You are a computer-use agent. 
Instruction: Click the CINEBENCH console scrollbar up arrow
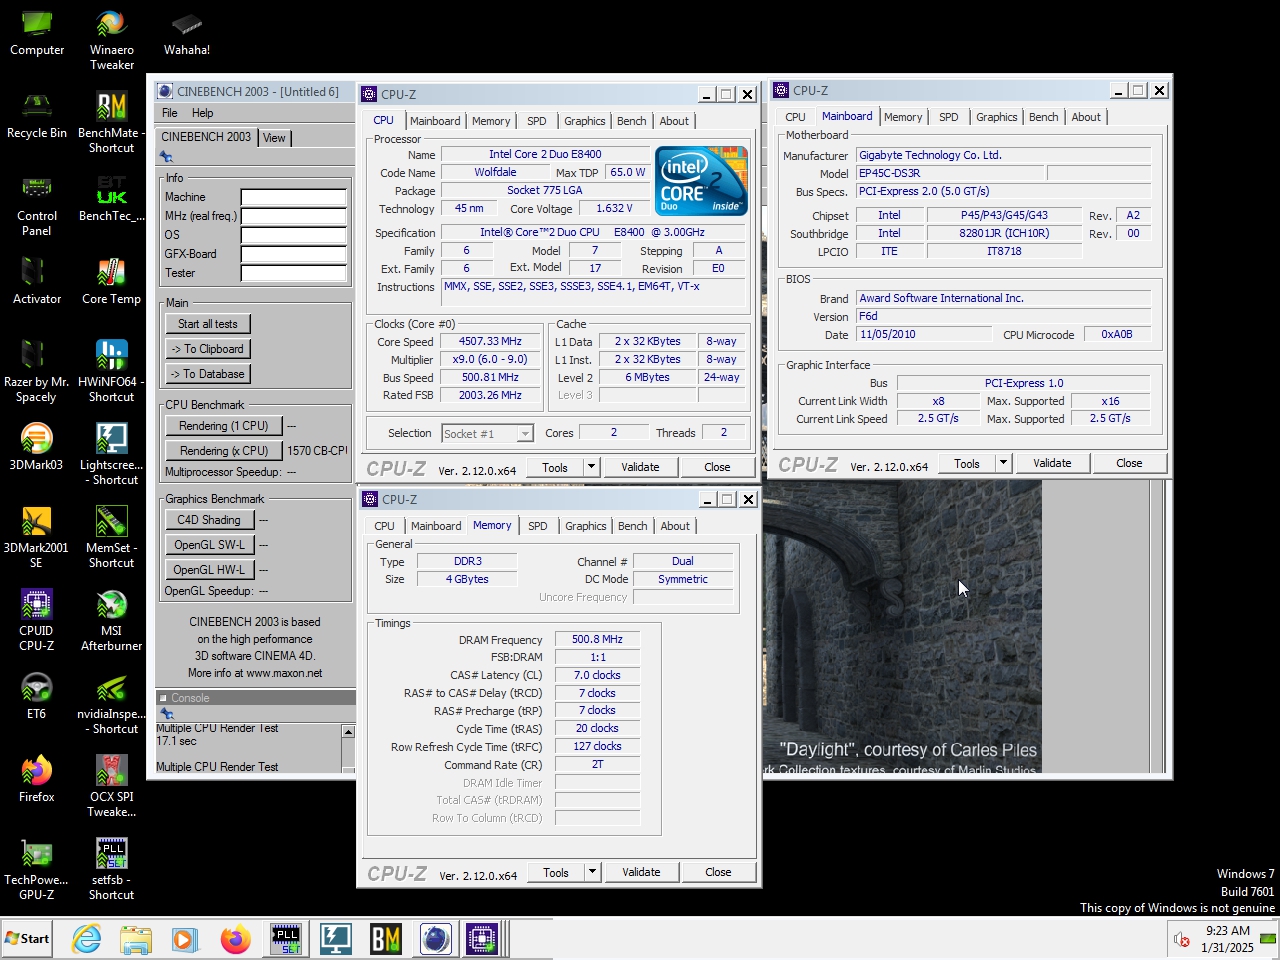pyautogui.click(x=348, y=732)
